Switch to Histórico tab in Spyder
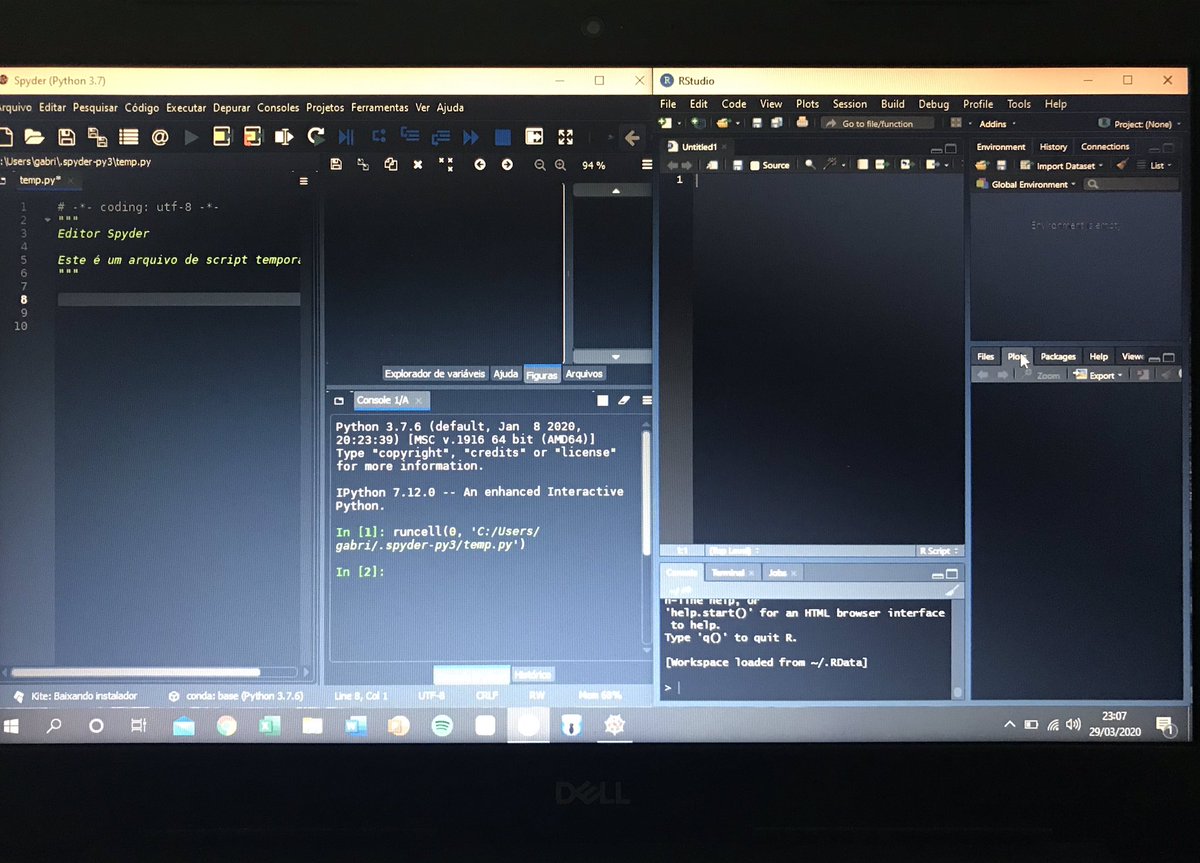This screenshot has width=1200, height=863. 533,675
